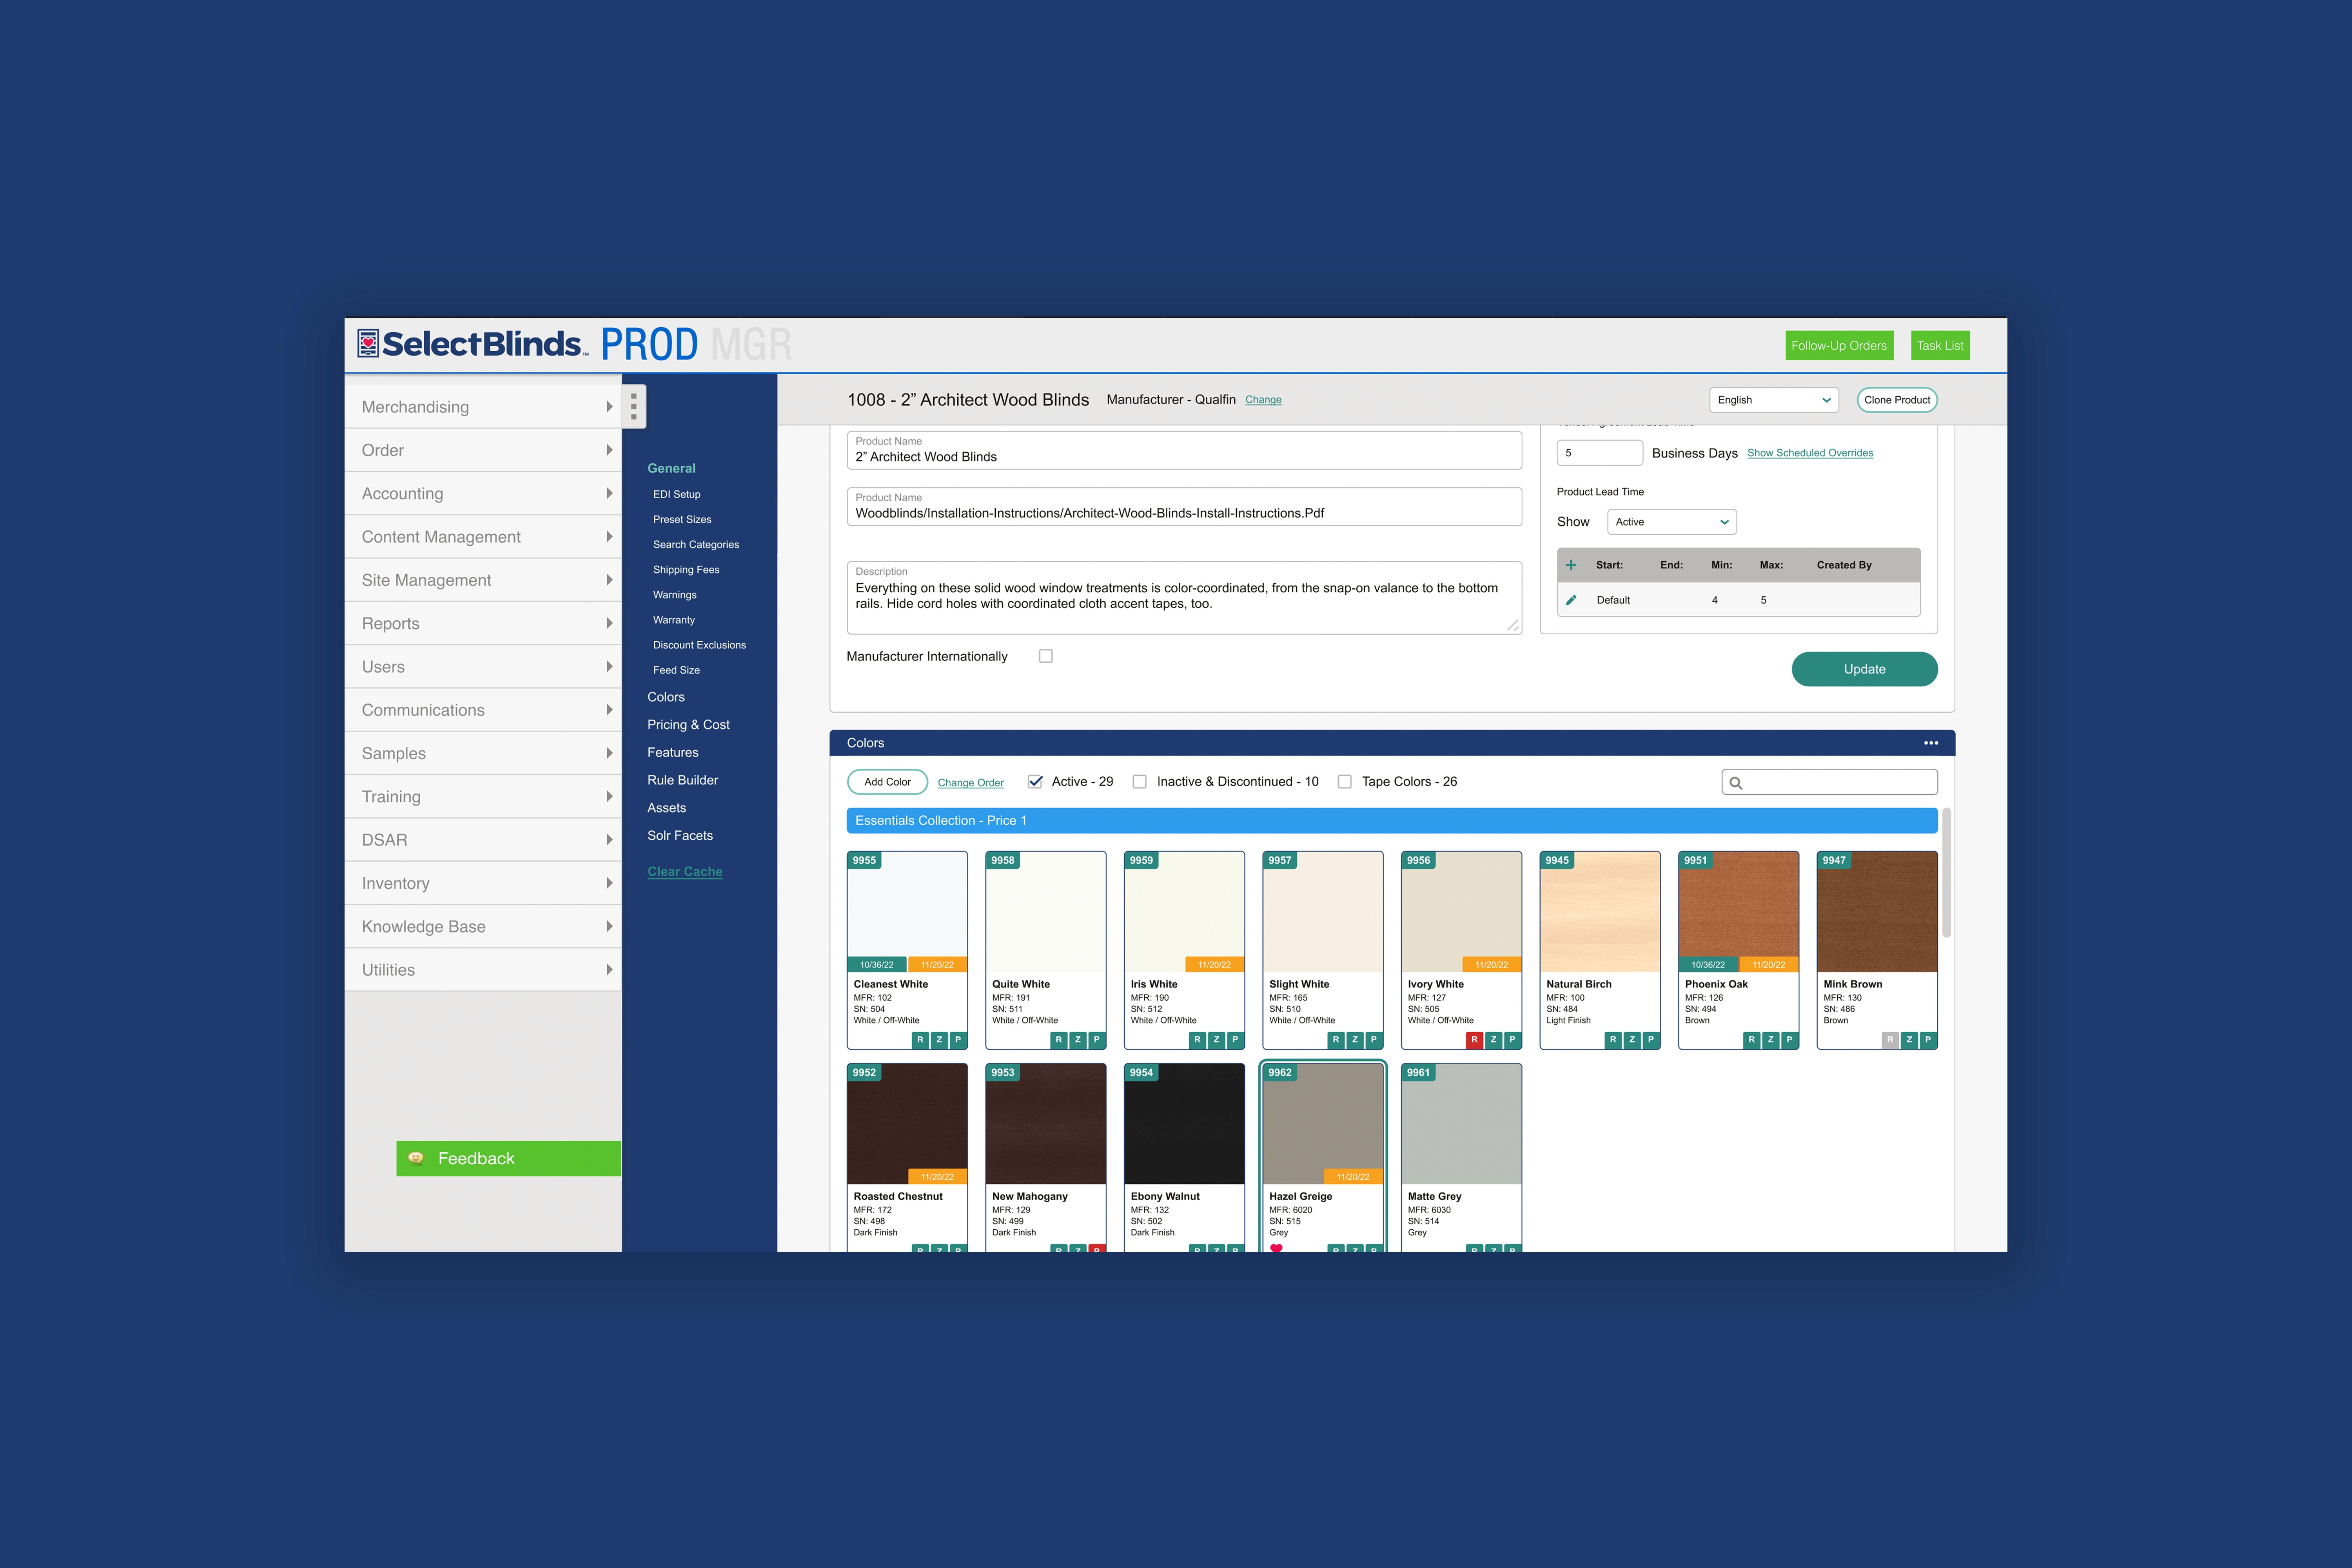
Task: Click the R badge on Natural Birch
Action: click(x=1613, y=1040)
